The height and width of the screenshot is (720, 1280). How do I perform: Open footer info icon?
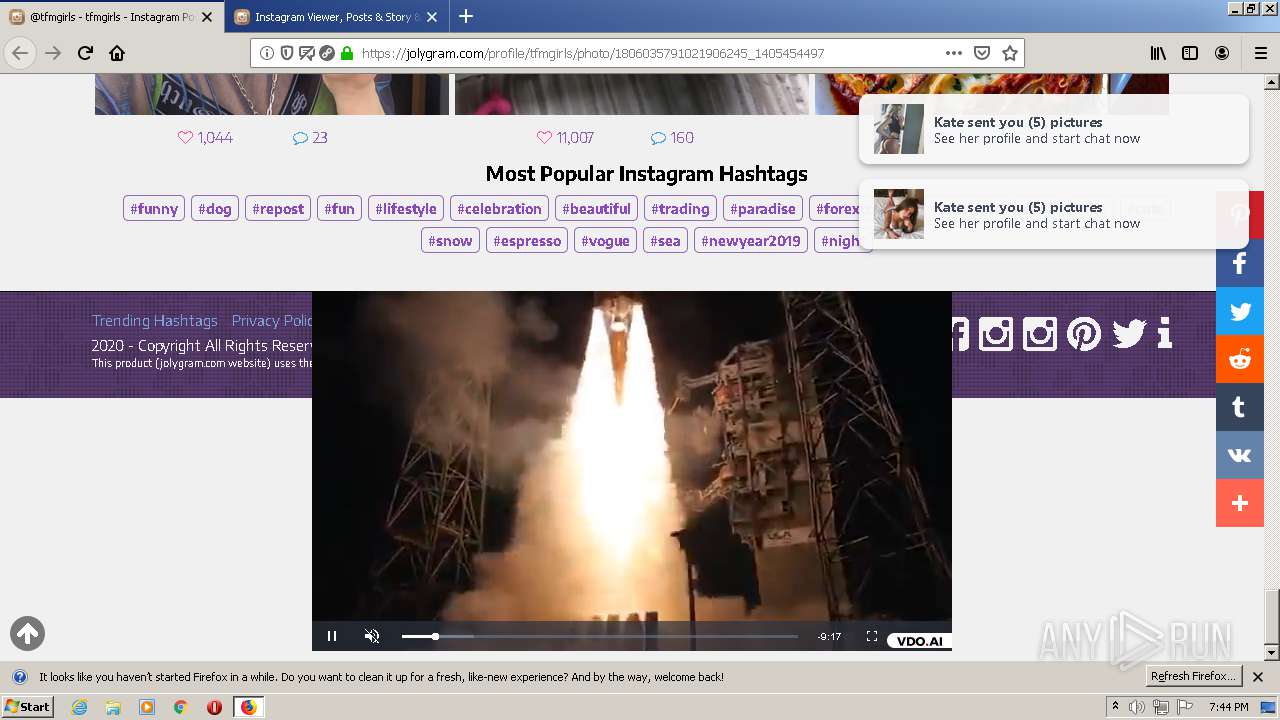[x=1164, y=333]
